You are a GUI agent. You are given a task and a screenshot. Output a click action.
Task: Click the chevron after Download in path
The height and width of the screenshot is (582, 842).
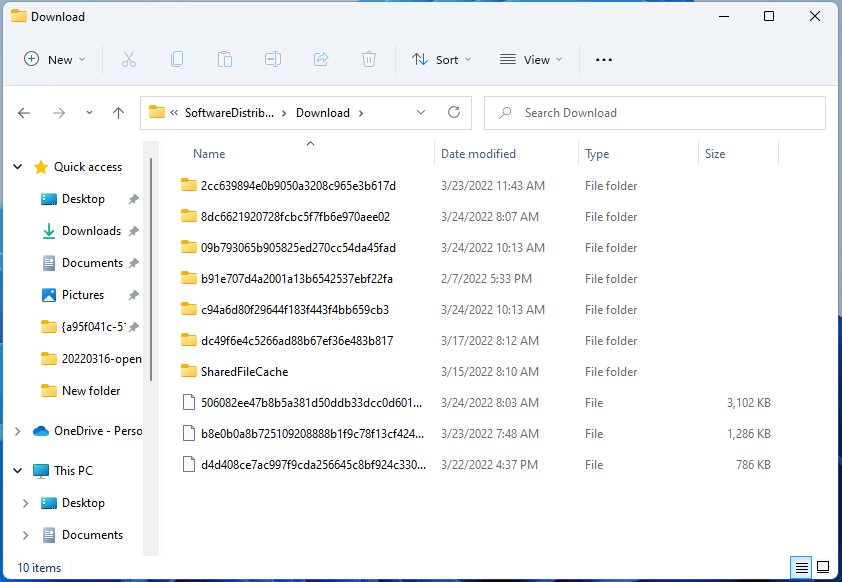coord(361,113)
